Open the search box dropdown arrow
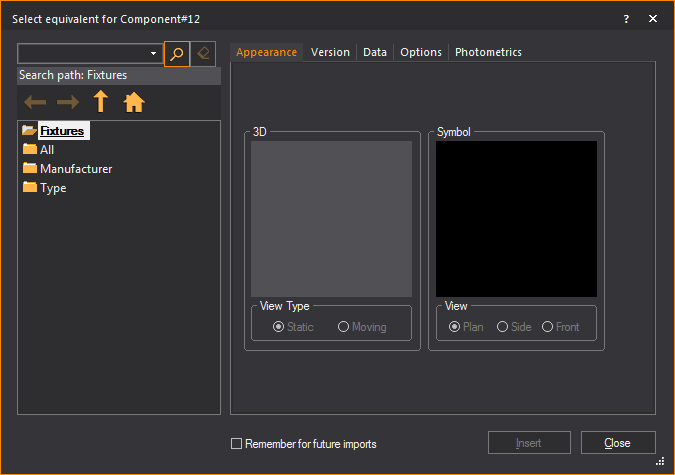This screenshot has height=475, width=675. (x=153, y=54)
